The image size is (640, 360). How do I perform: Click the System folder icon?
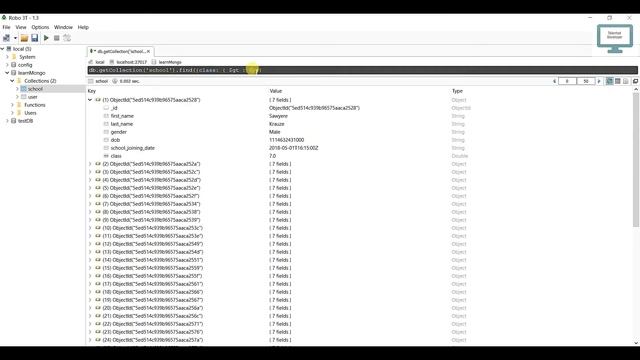coord(14,57)
